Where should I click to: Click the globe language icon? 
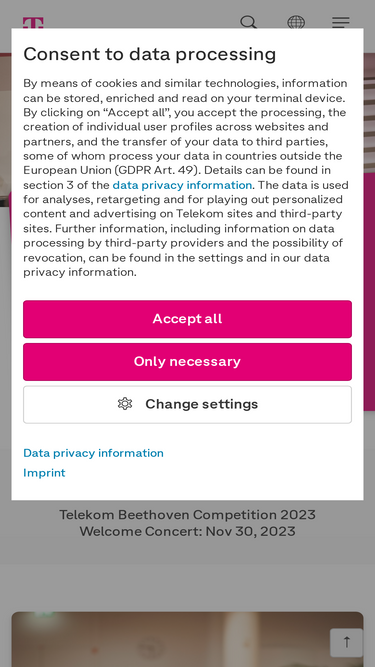296,22
